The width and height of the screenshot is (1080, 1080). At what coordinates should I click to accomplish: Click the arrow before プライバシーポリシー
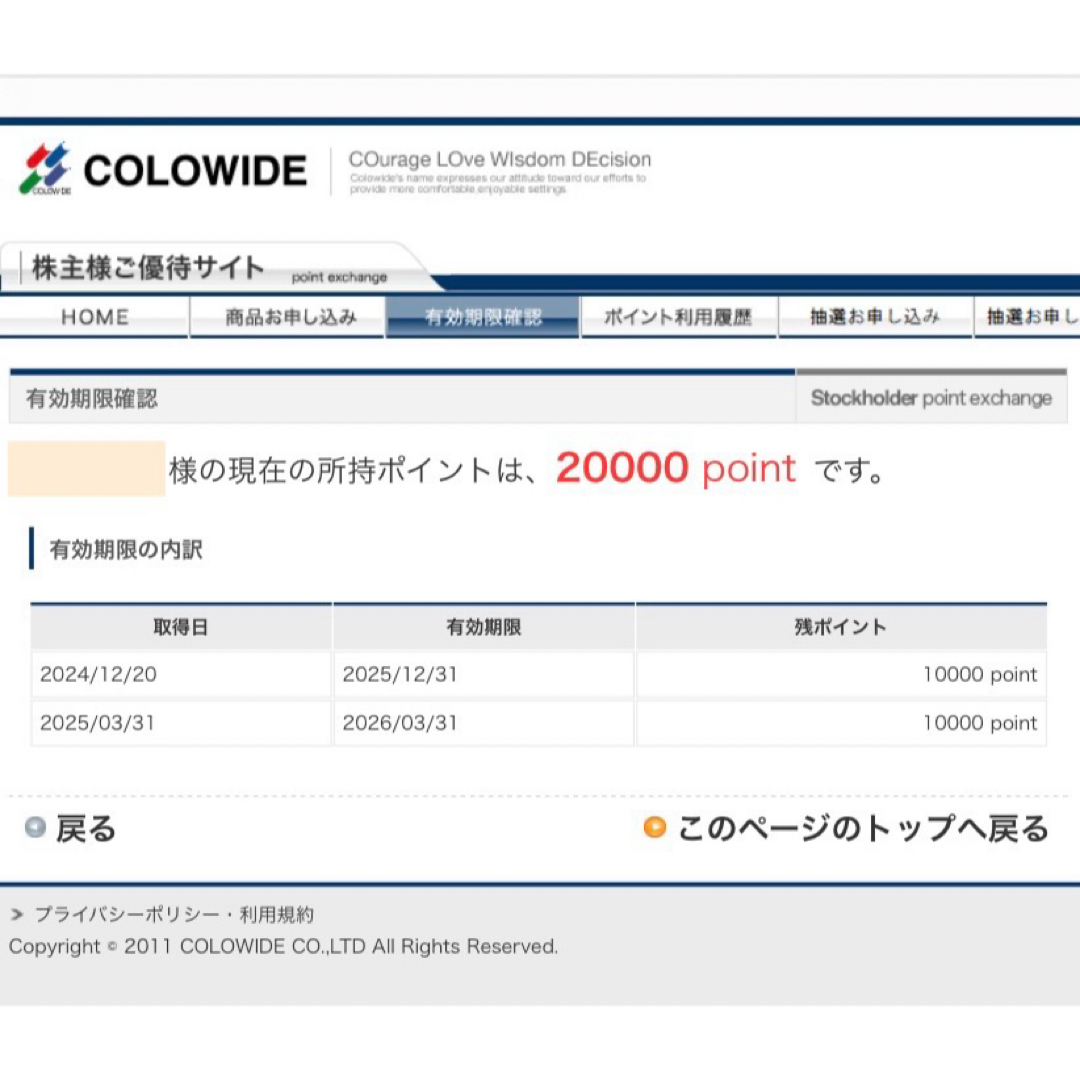[17, 914]
